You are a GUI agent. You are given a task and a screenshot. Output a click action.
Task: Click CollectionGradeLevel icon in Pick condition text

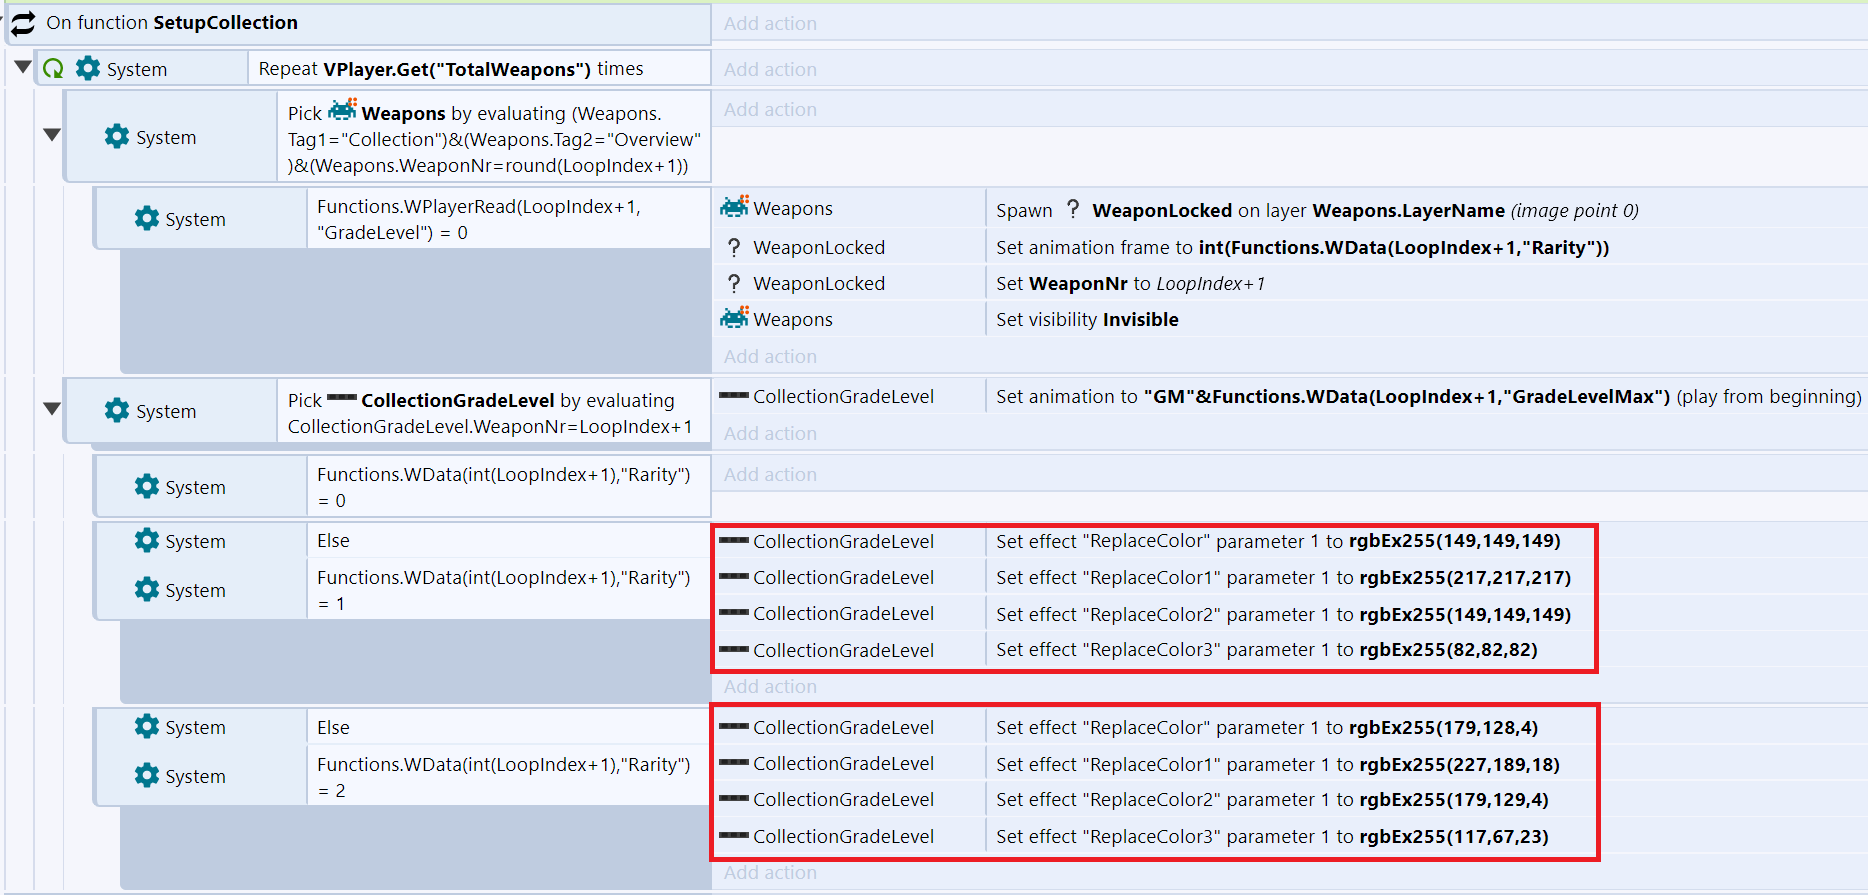tap(342, 398)
